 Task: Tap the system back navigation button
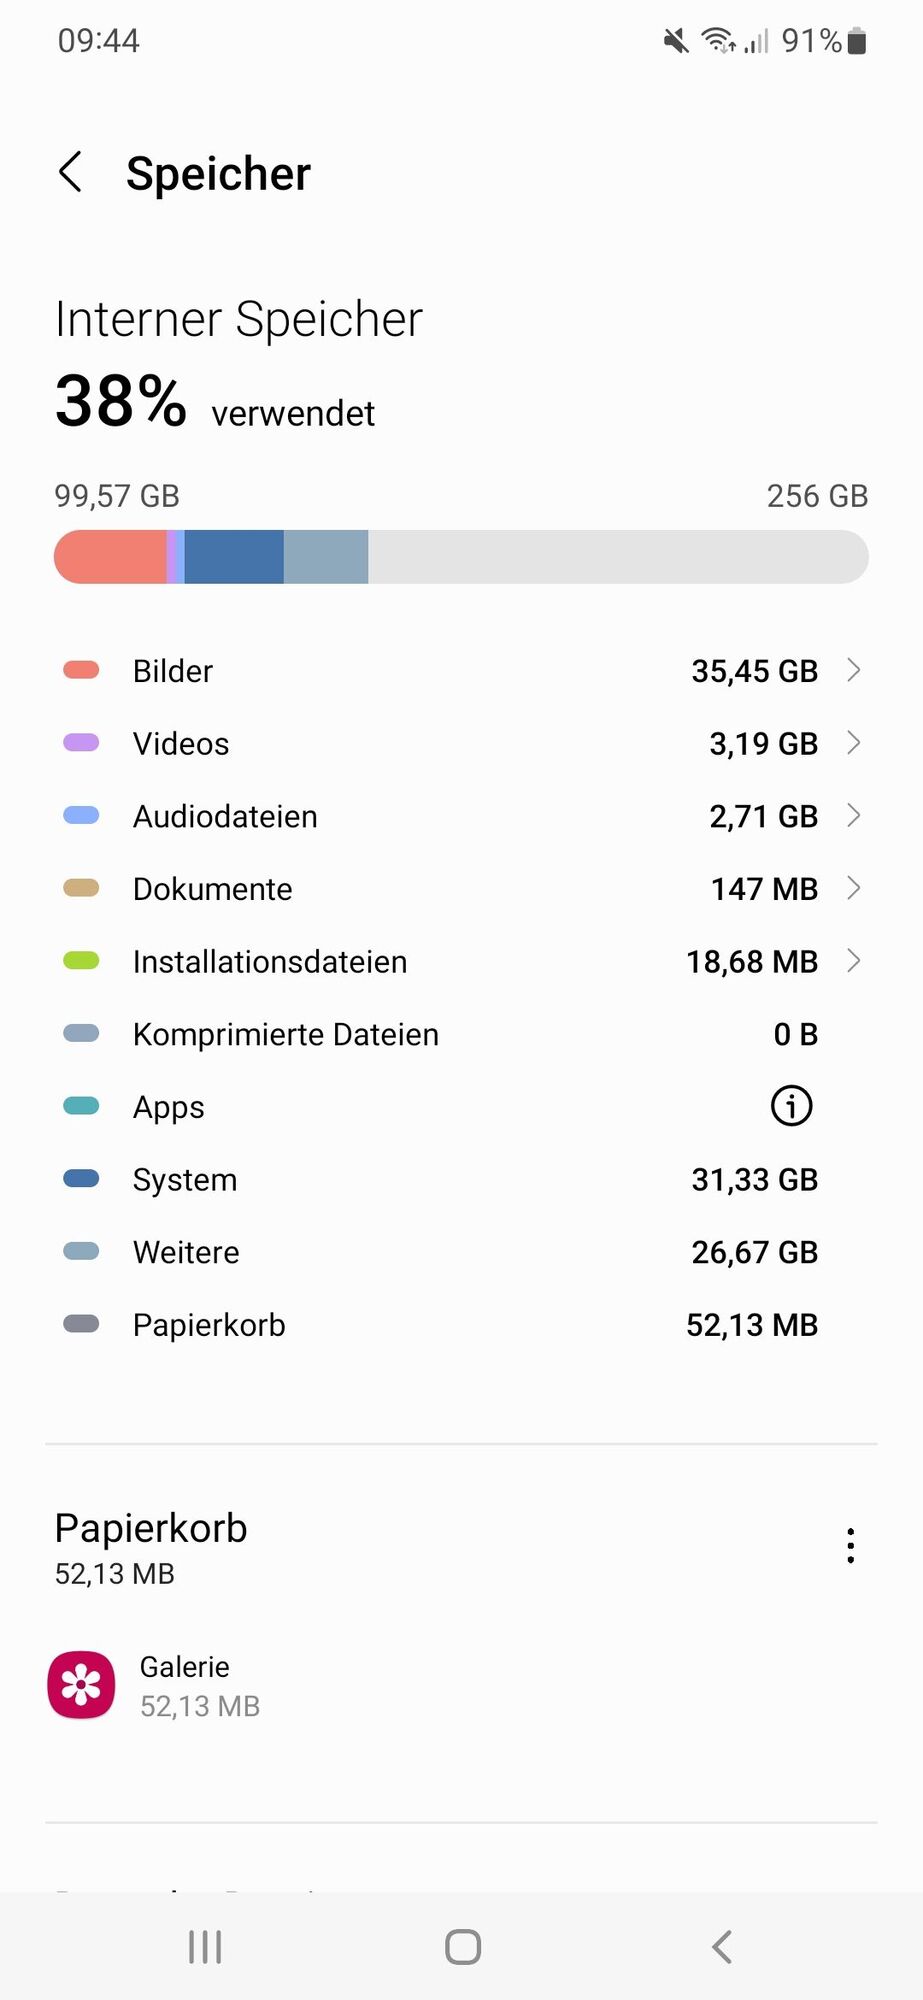tap(722, 1947)
